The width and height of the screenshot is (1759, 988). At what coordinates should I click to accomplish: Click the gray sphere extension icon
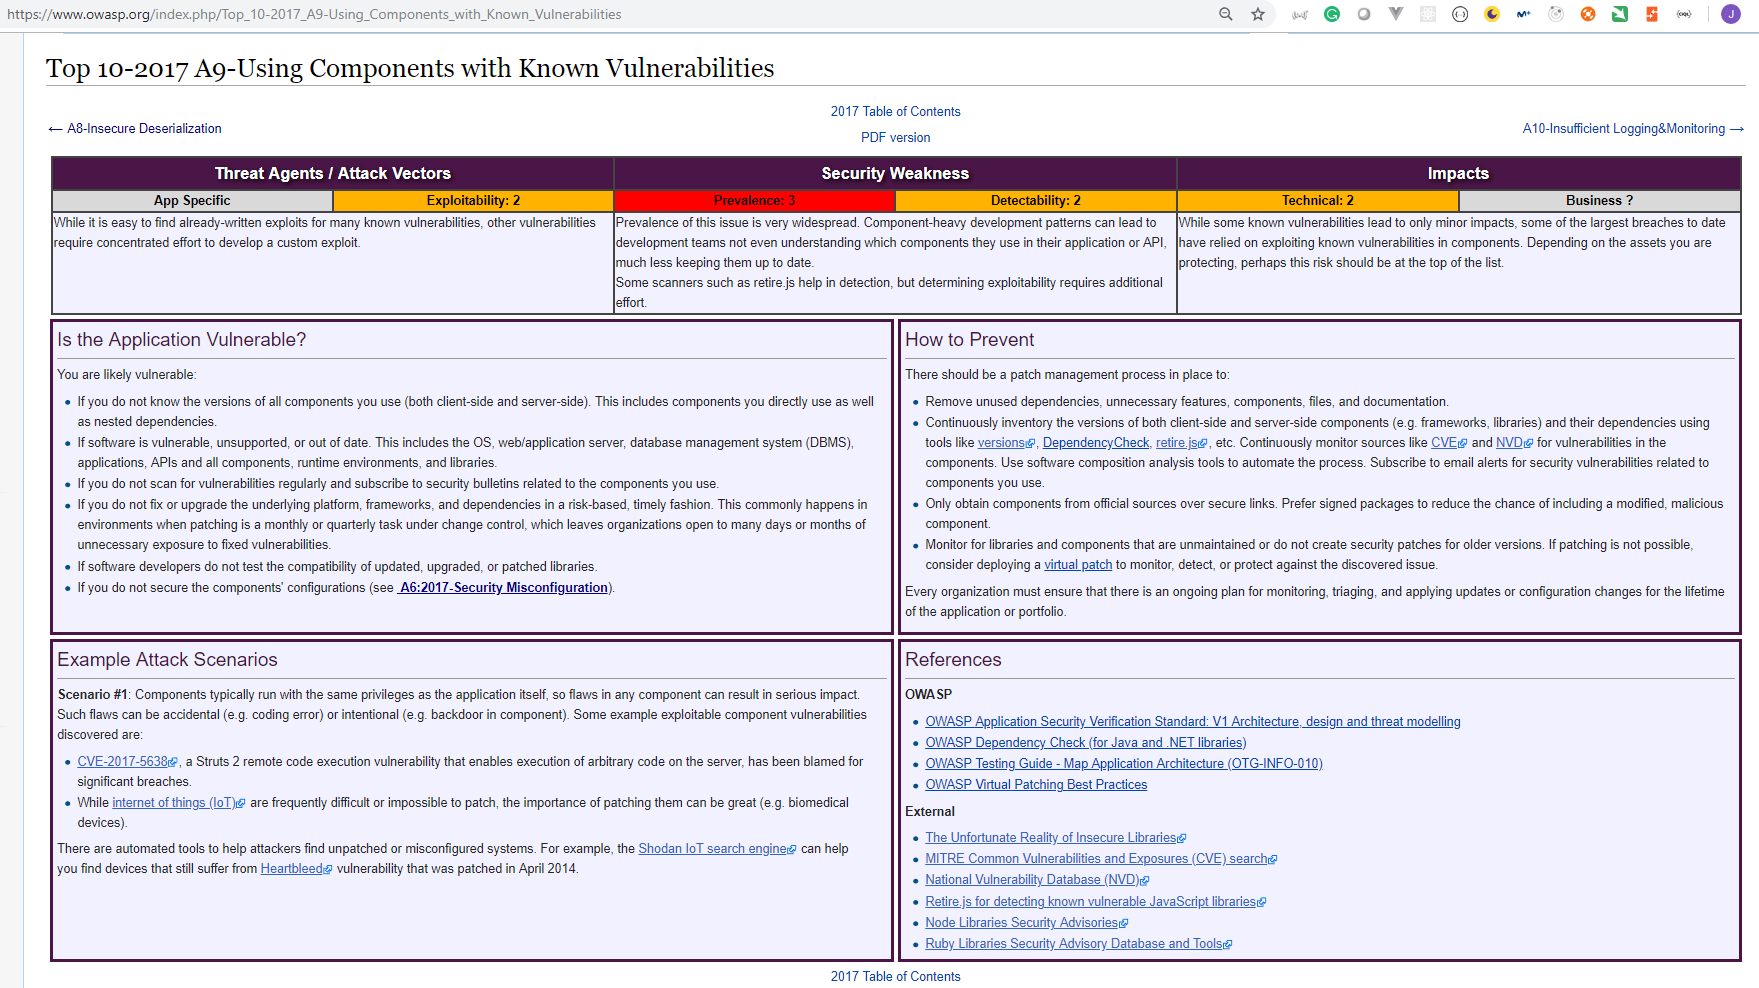(x=1364, y=14)
